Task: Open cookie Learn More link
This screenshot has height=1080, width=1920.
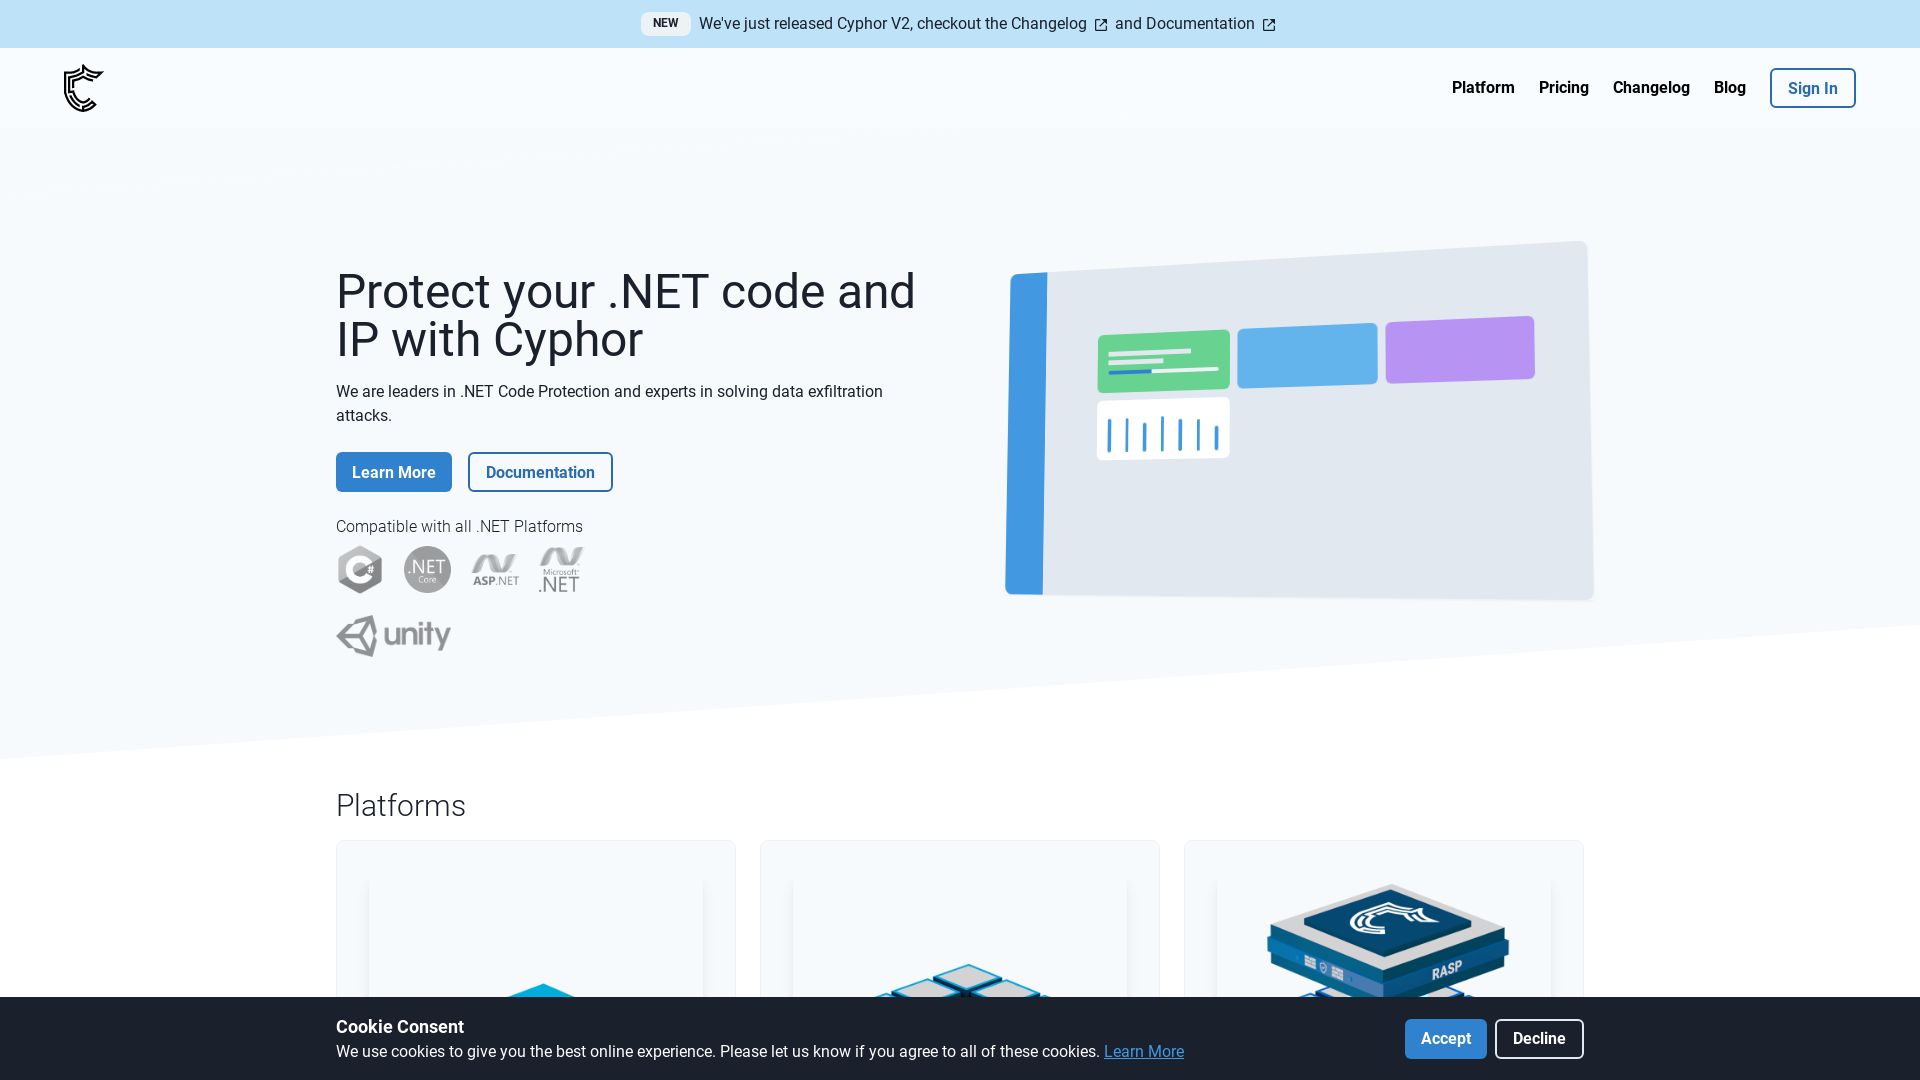Action: pyautogui.click(x=1144, y=1052)
